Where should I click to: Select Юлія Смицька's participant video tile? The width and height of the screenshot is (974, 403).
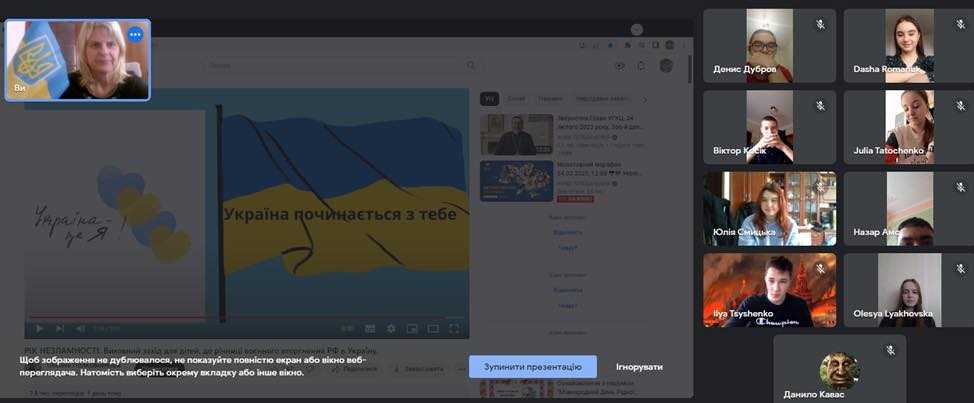[769, 208]
